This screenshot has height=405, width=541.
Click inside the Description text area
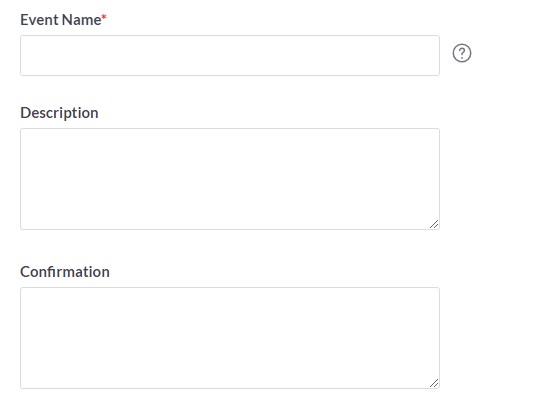(x=230, y=179)
